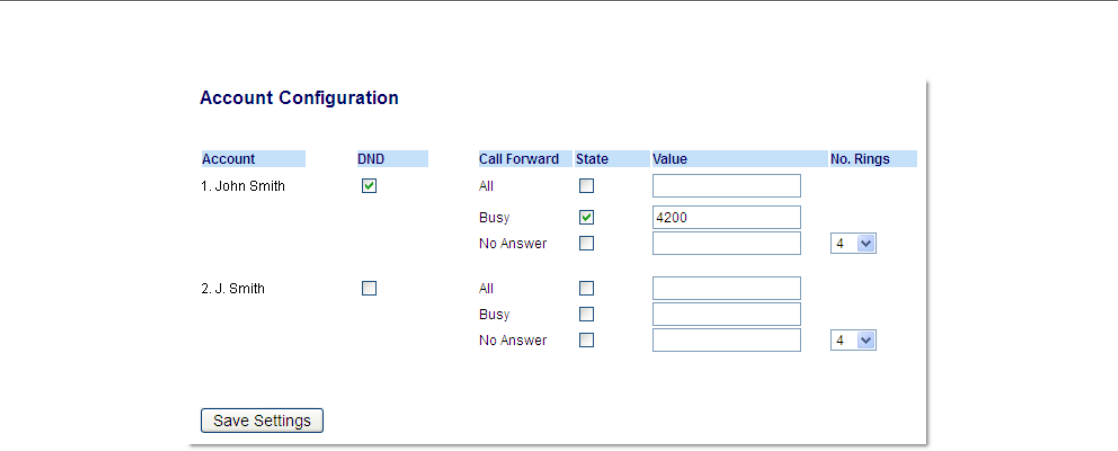1118x451 pixels.
Task: Enable Call Forward All for J. Smith
Action: coord(587,288)
